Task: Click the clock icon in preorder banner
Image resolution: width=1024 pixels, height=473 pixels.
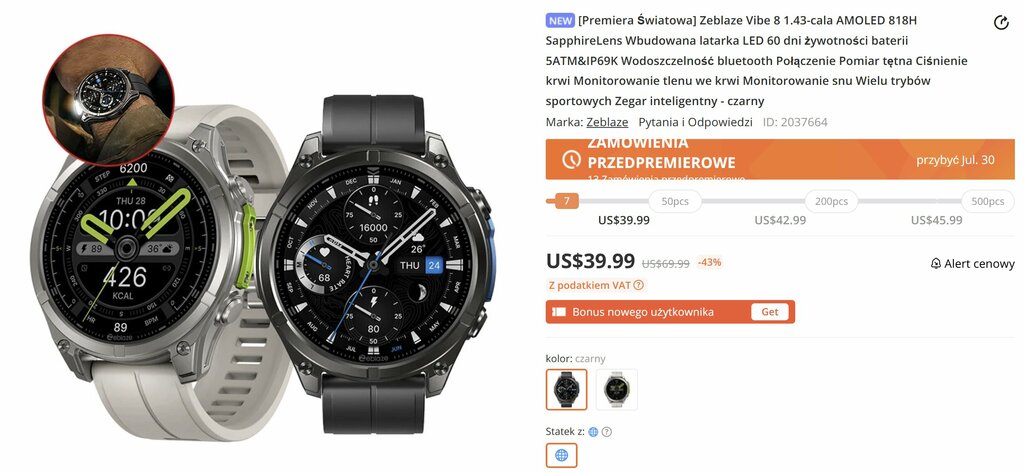Action: [x=571, y=159]
